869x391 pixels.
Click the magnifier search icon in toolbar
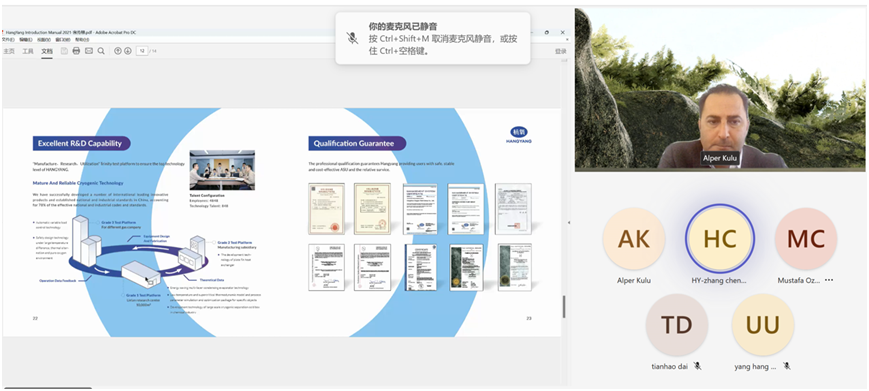[x=101, y=51]
